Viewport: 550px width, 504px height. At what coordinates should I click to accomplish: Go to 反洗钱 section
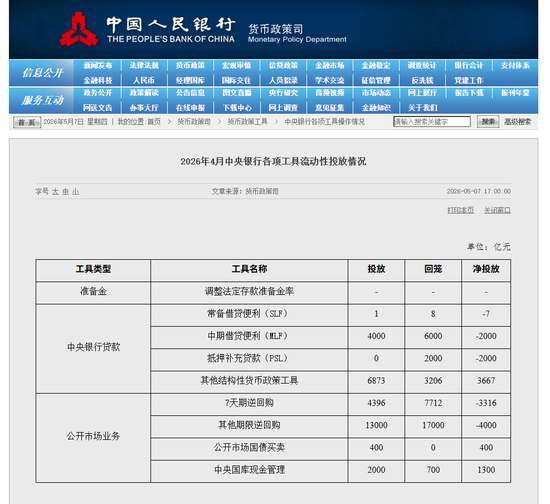click(422, 80)
